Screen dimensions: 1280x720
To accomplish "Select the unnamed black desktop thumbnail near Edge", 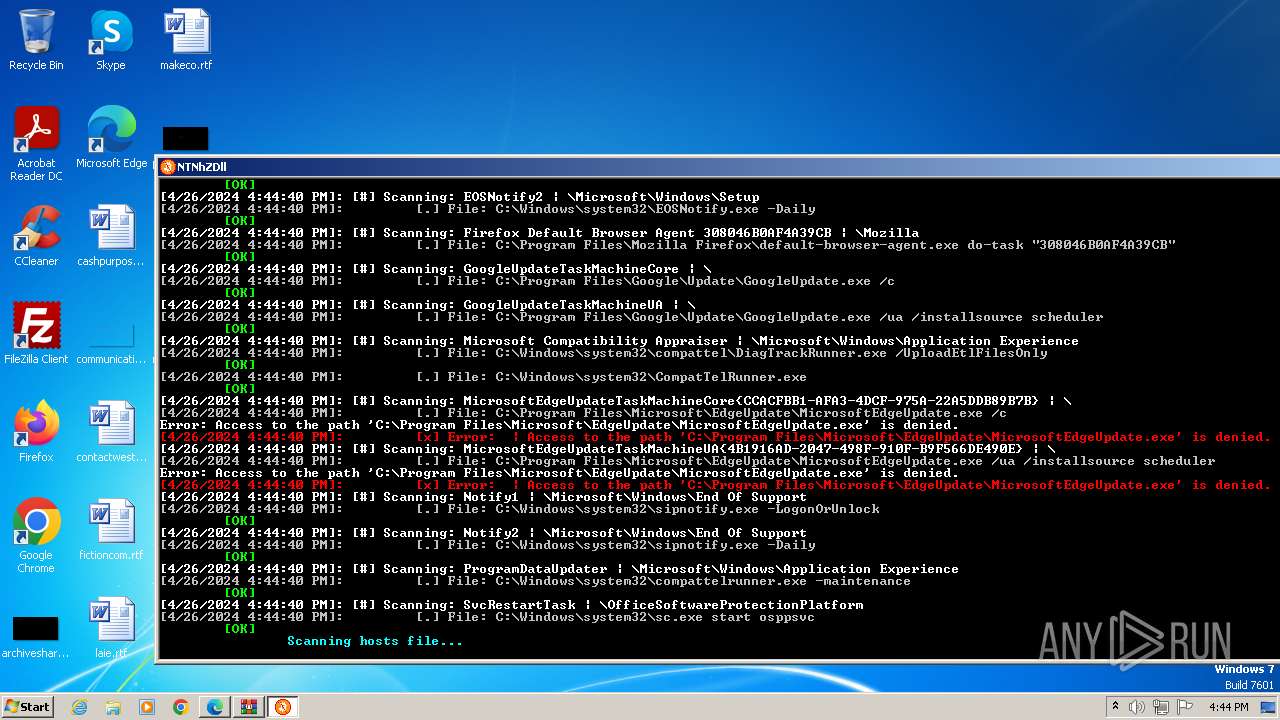I will (185, 138).
